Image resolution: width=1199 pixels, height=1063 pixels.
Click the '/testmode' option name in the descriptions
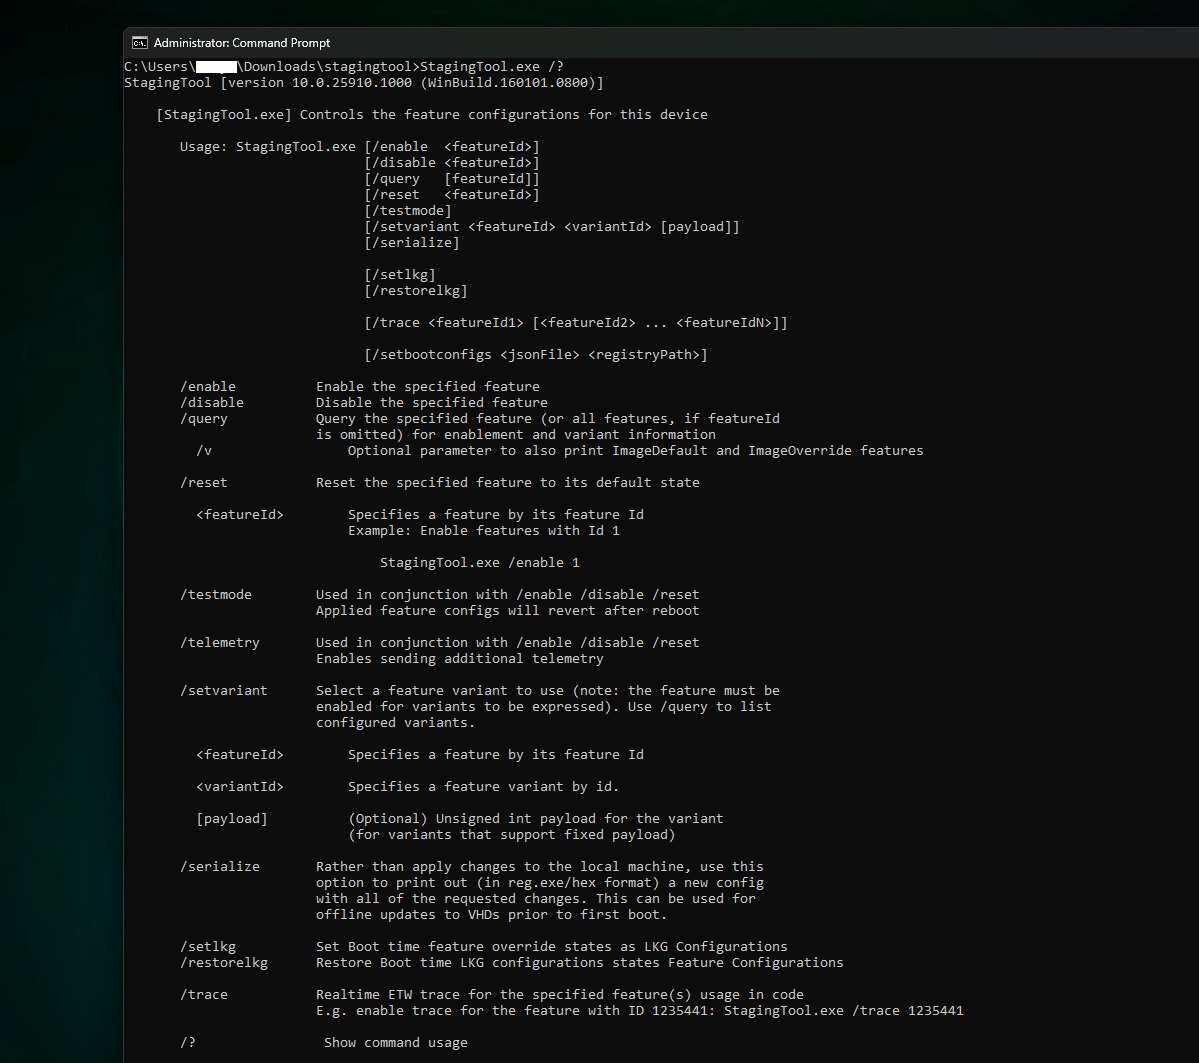[x=216, y=595]
